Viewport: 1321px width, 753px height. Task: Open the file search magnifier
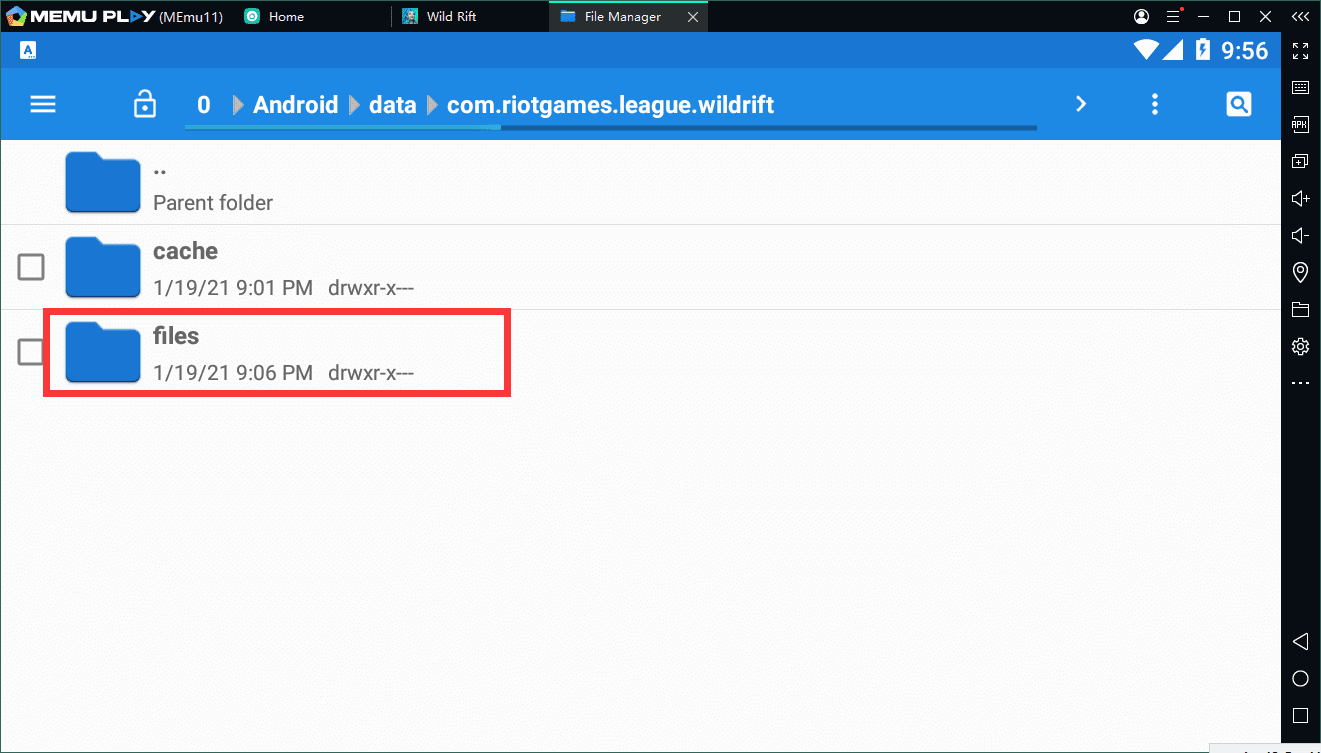click(1238, 104)
